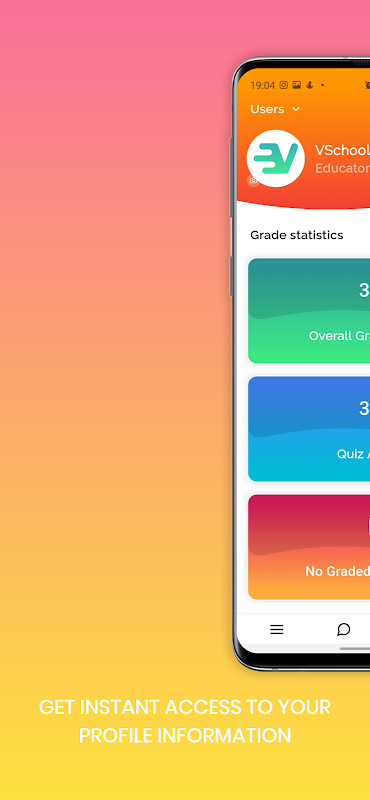Expand the Users dropdown

tap(275, 109)
